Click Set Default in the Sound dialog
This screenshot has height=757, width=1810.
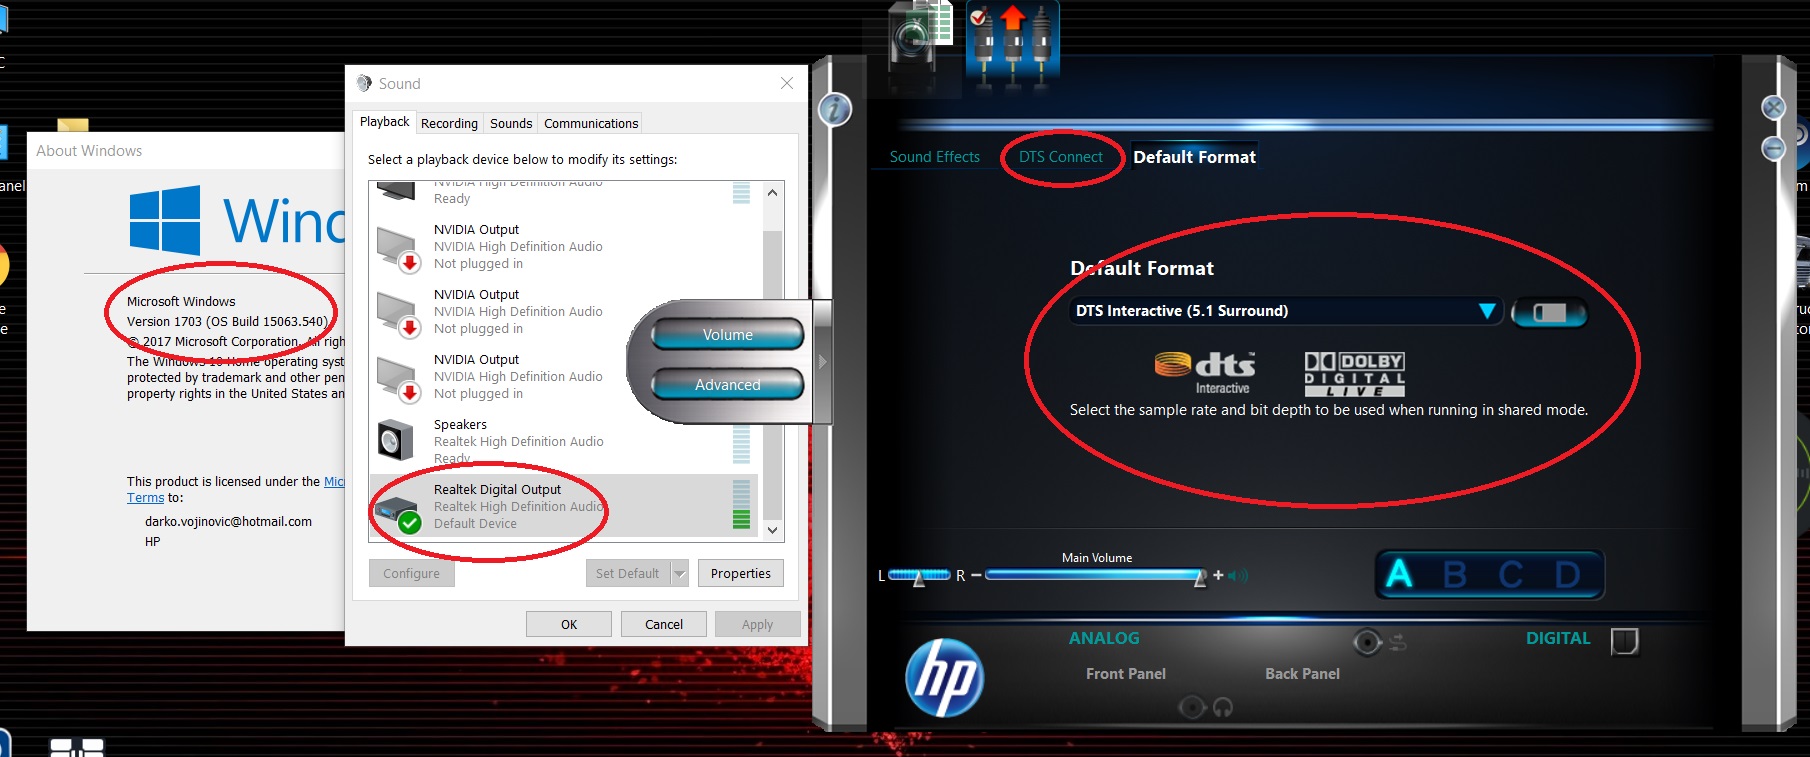[627, 573]
